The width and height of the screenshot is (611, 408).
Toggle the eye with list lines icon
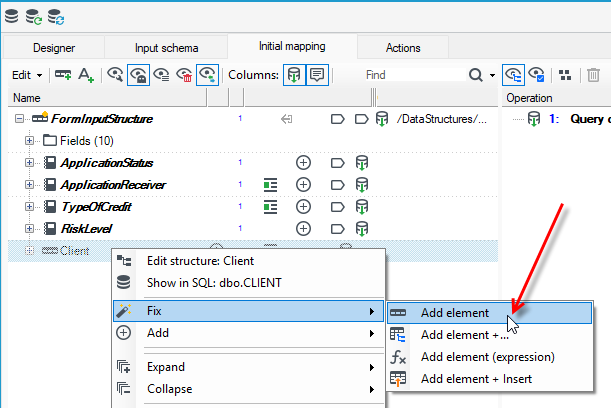[161, 75]
